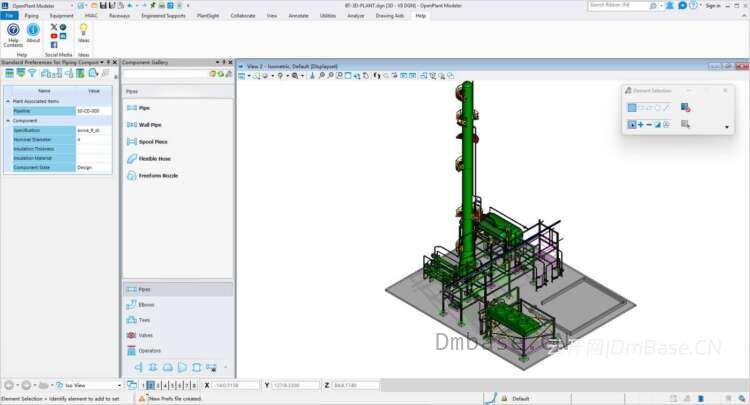
Task: Open the Facebook social media icon
Action: point(54,44)
